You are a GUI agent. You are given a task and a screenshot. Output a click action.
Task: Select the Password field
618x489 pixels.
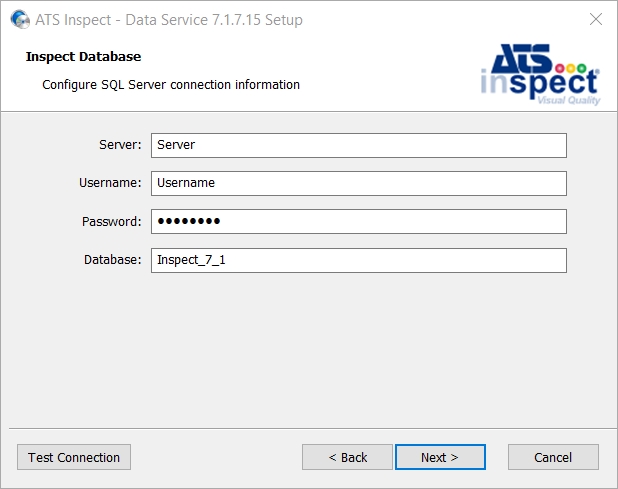click(359, 221)
